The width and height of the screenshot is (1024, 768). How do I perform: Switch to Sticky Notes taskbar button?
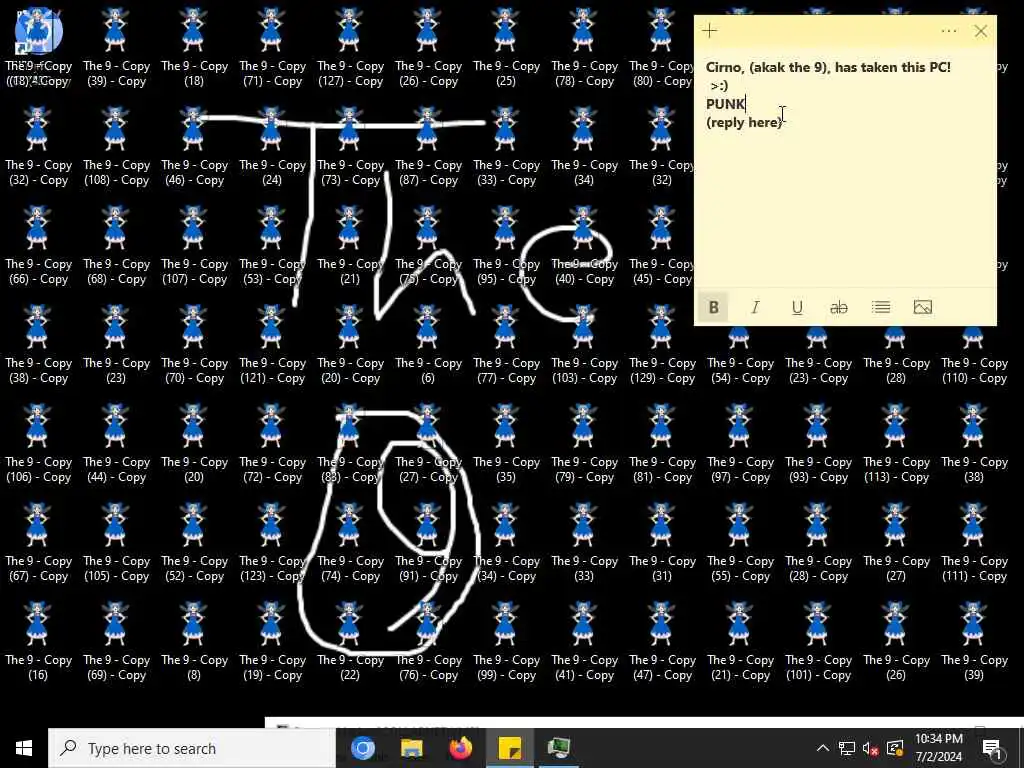[509, 748]
